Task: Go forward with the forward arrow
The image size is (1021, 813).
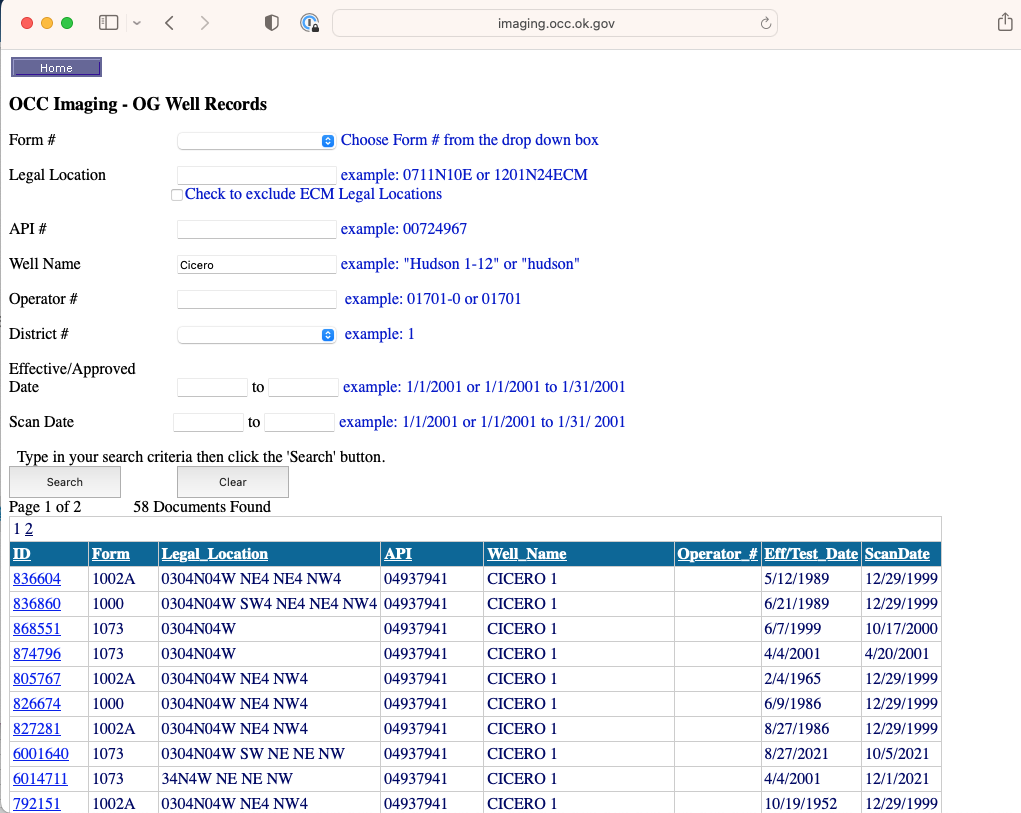Action: pyautogui.click(x=204, y=23)
